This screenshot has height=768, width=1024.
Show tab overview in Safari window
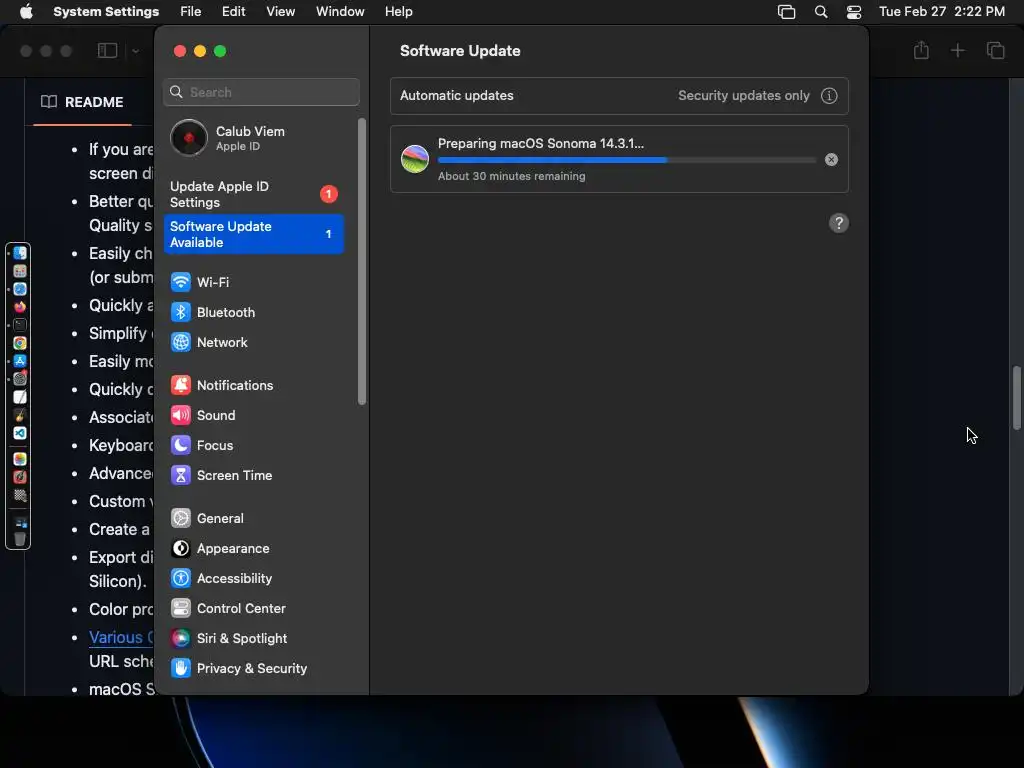click(x=995, y=50)
